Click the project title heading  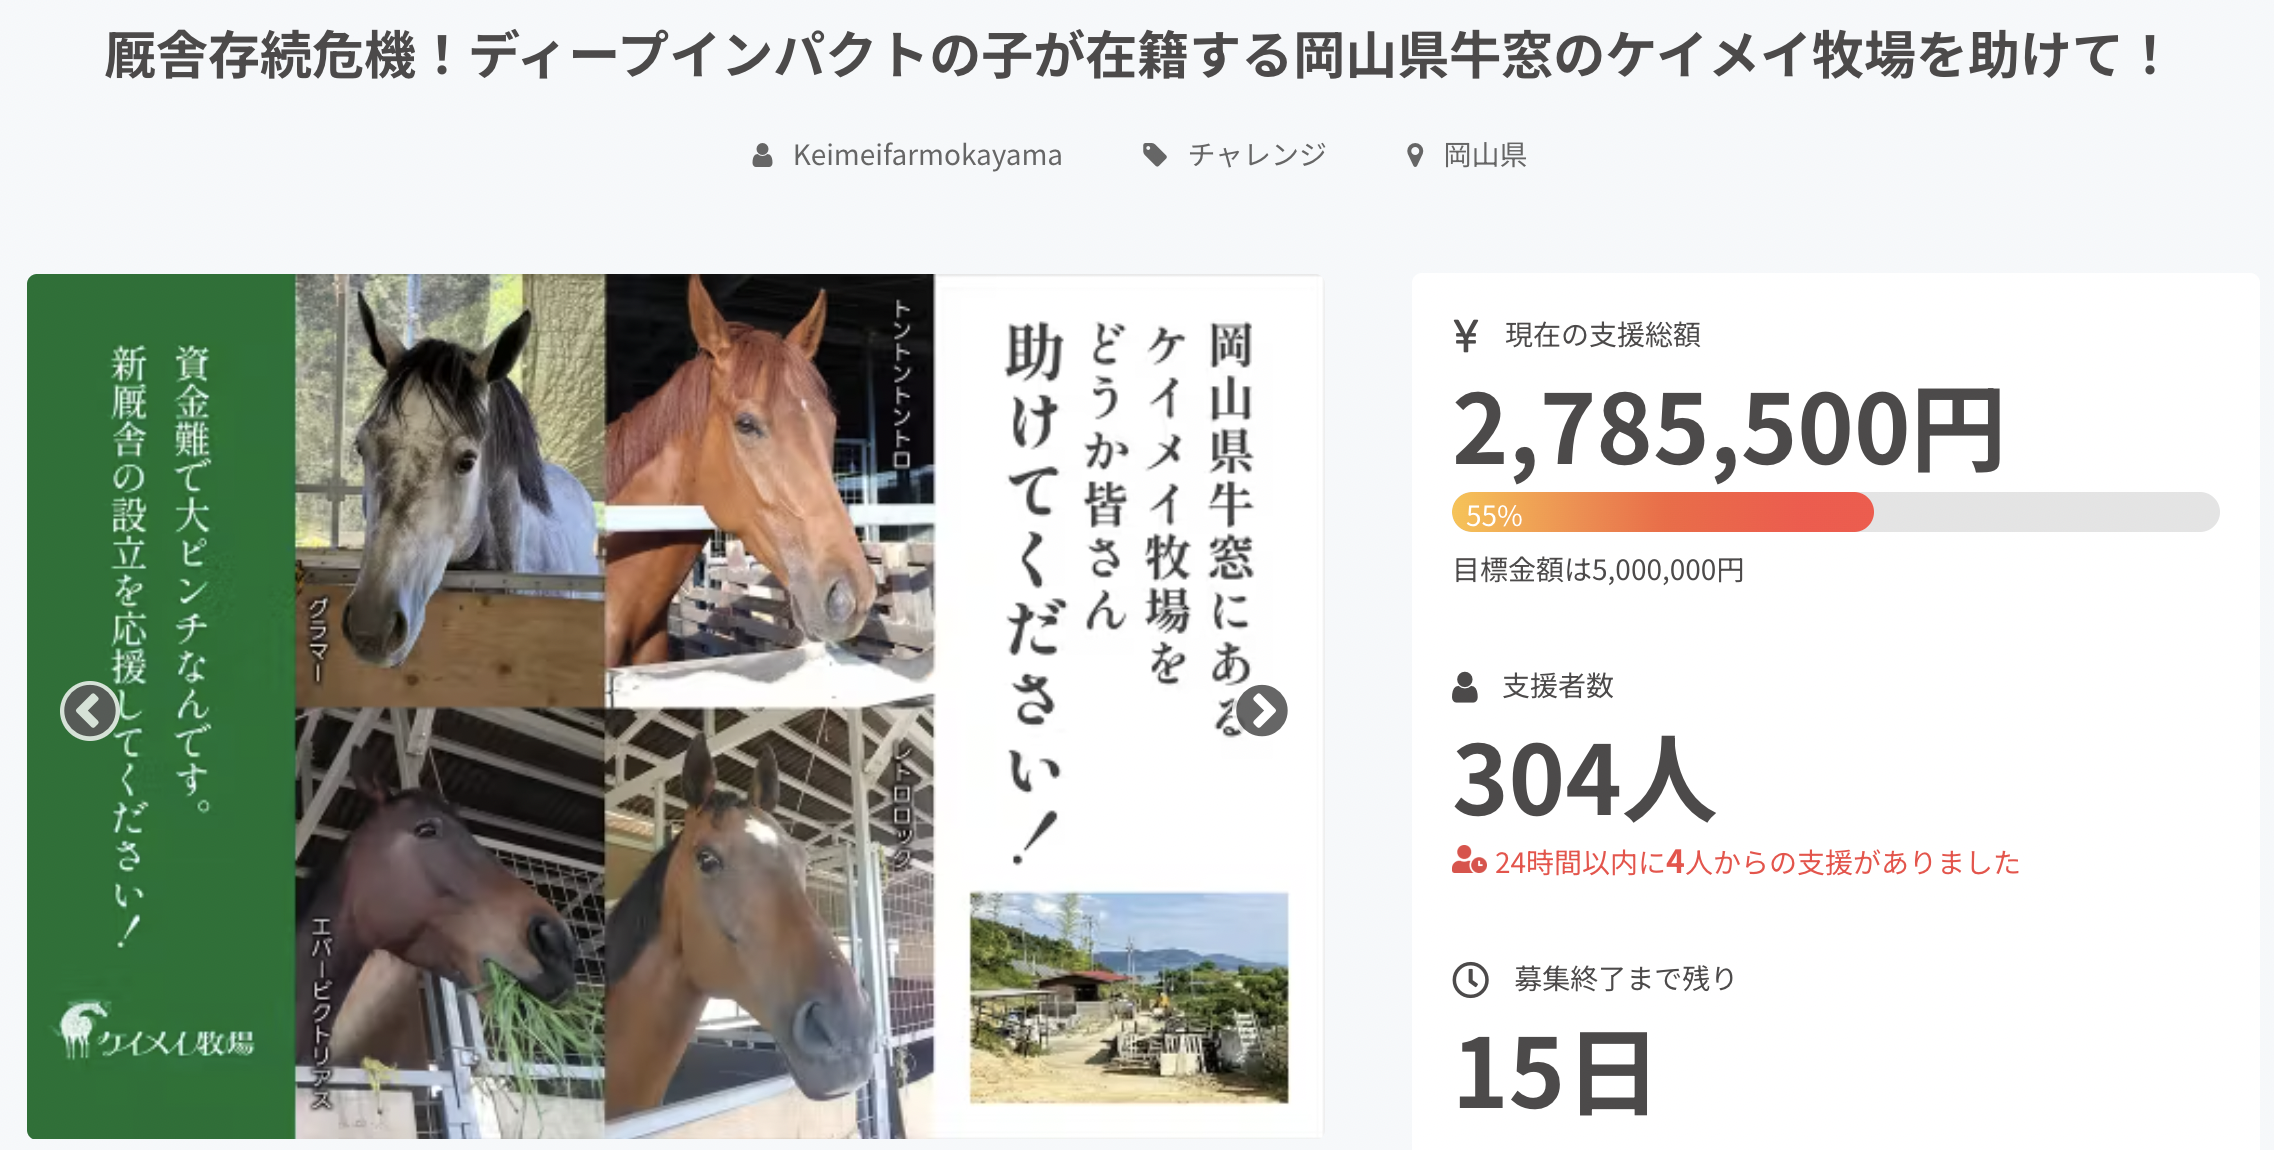[1136, 56]
